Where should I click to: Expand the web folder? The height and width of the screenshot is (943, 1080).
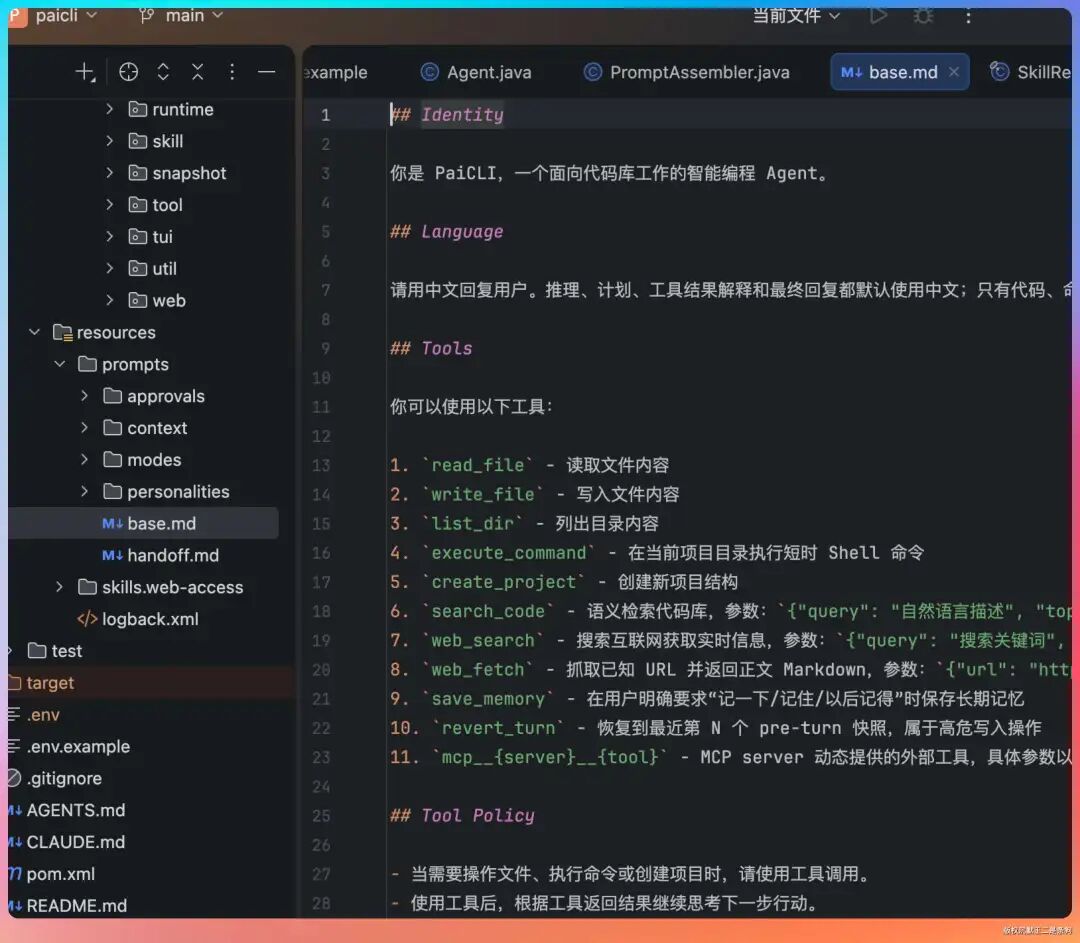pos(110,300)
